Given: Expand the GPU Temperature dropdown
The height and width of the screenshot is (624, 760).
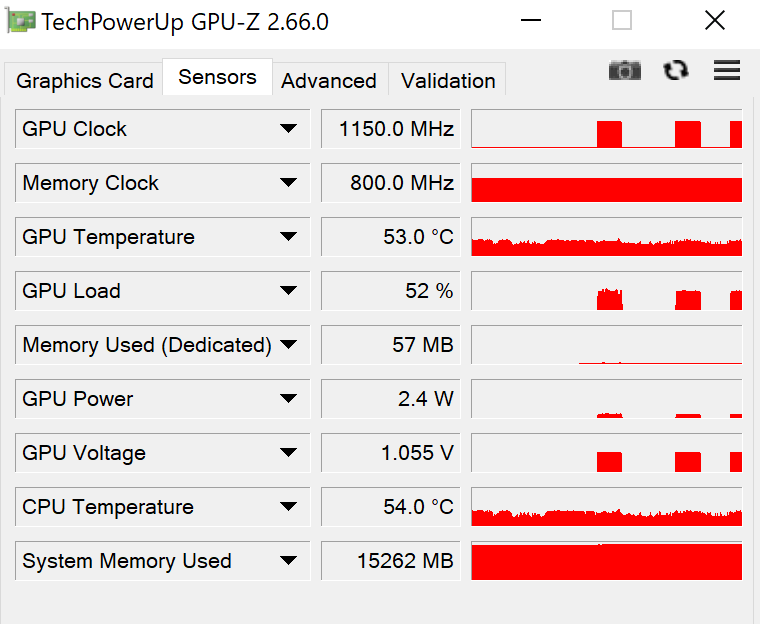Looking at the screenshot, I should tap(288, 237).
